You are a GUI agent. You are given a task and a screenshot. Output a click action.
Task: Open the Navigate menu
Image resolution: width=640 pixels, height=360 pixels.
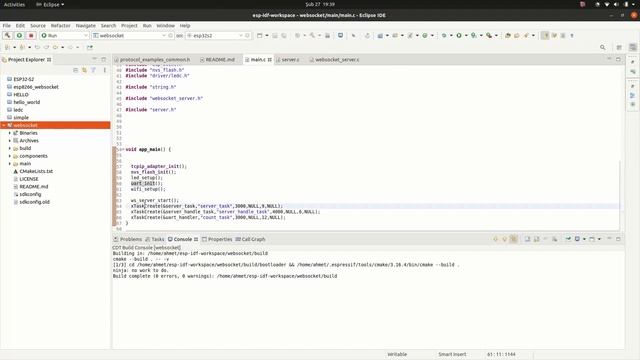[86, 25]
